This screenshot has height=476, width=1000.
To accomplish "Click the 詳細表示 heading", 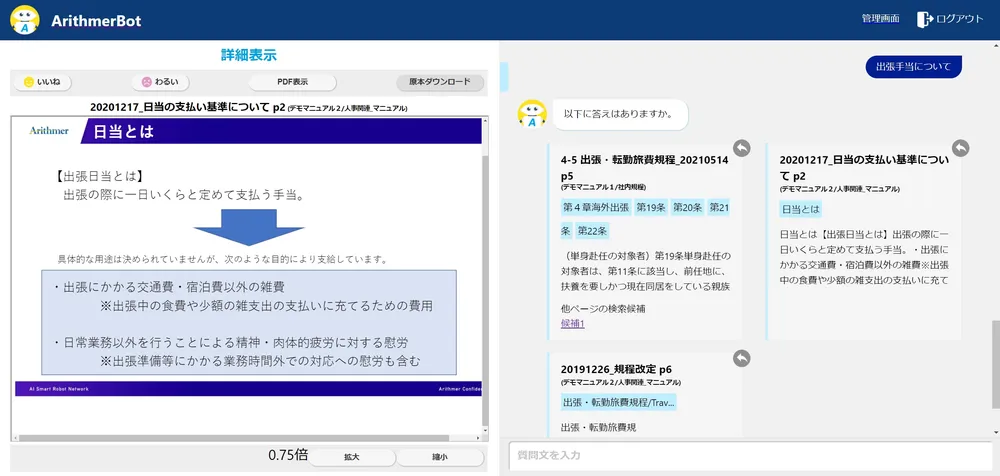I will 249,55.
